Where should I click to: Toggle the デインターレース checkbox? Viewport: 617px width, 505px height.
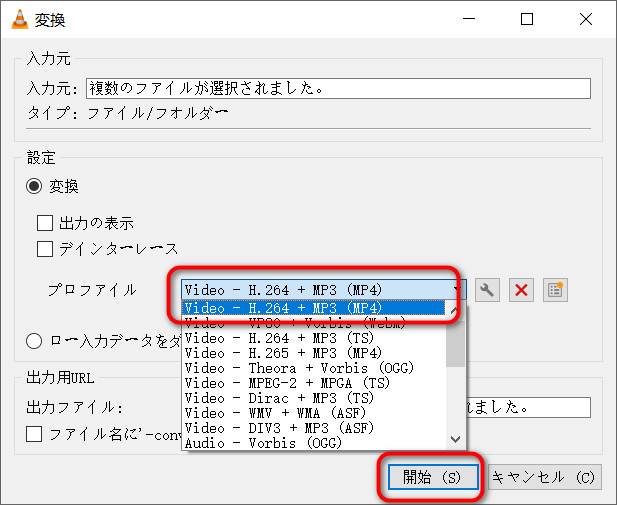(45, 249)
